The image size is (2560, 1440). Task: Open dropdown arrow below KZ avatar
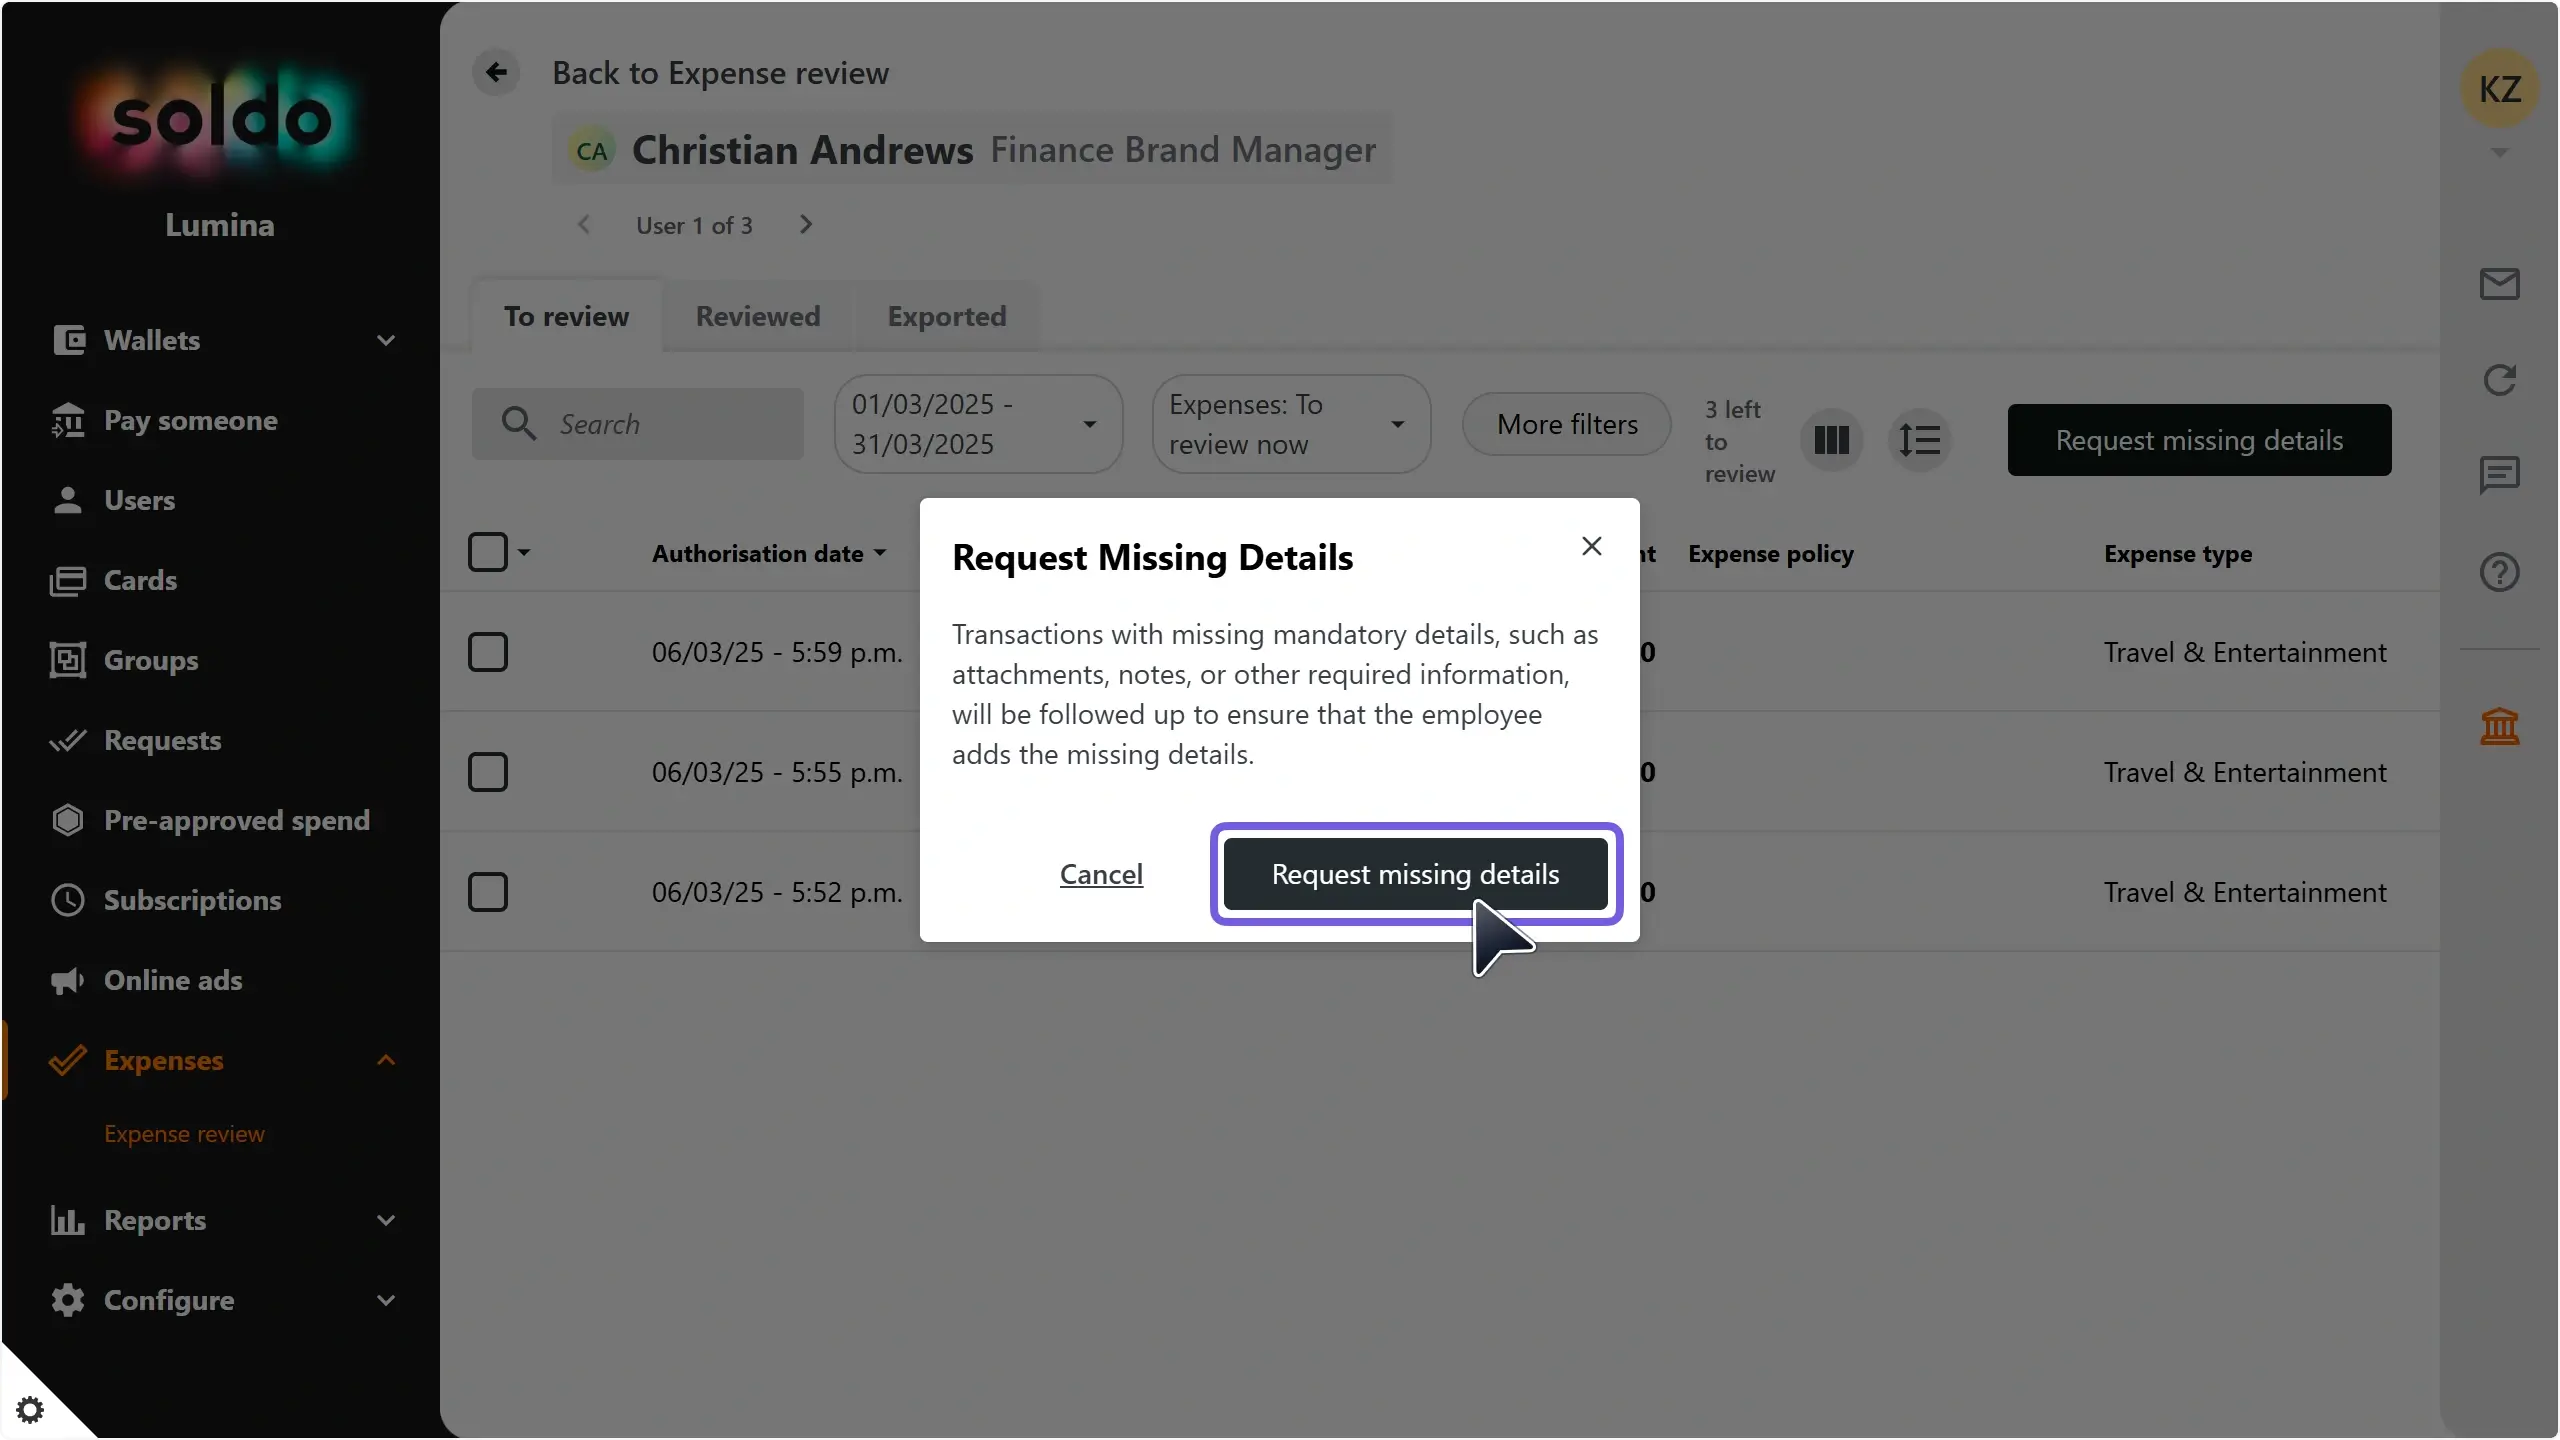tap(2499, 153)
